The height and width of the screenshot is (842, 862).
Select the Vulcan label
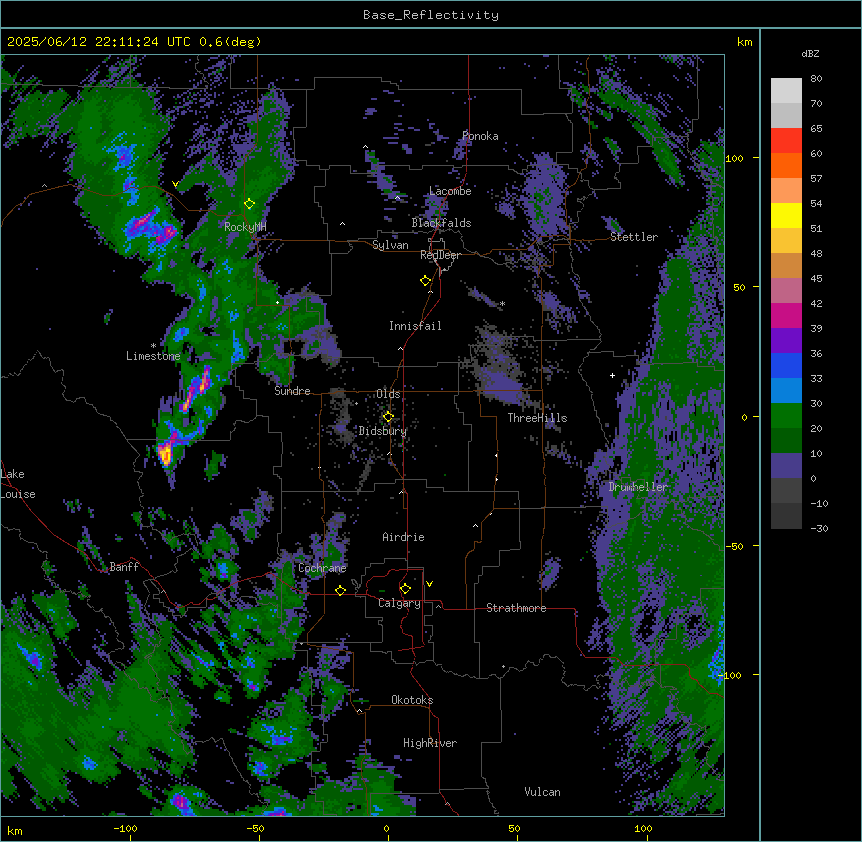pyautogui.click(x=543, y=792)
